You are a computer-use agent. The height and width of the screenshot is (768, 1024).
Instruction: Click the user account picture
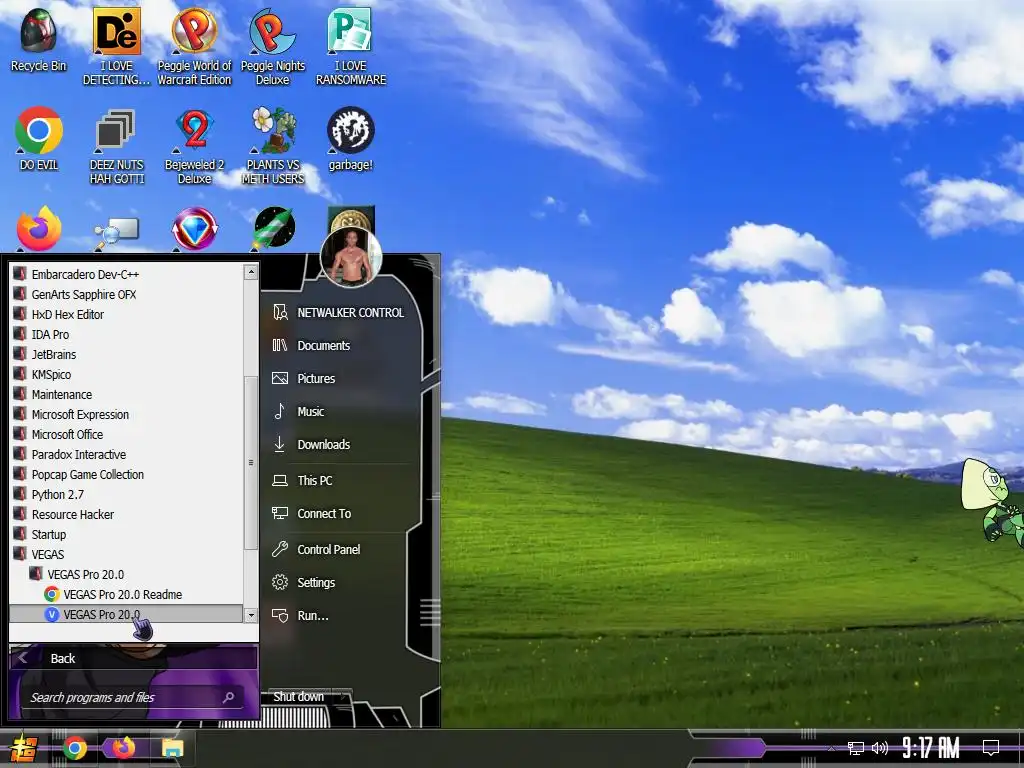pyautogui.click(x=351, y=257)
